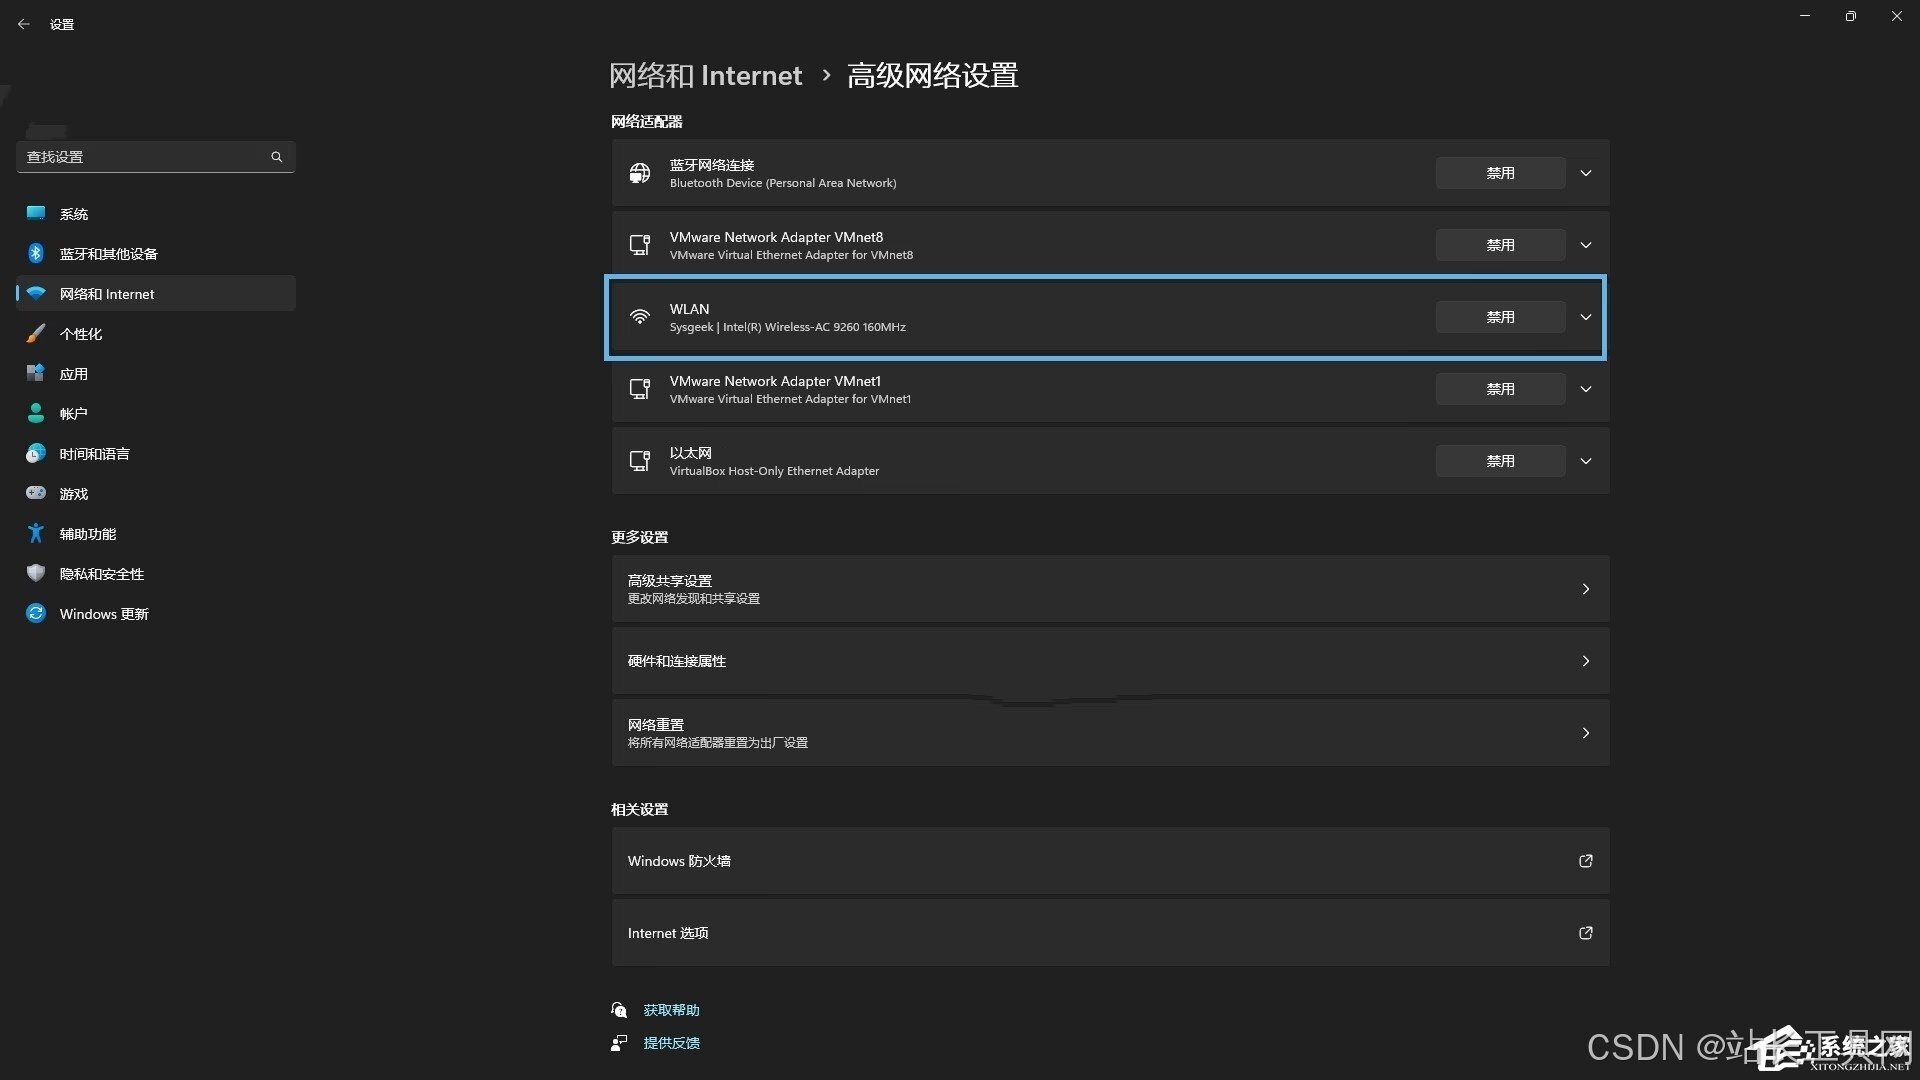Image resolution: width=1920 pixels, height=1080 pixels.
Task: Disable the WLAN adapter with 禁用
Action: pos(1500,317)
